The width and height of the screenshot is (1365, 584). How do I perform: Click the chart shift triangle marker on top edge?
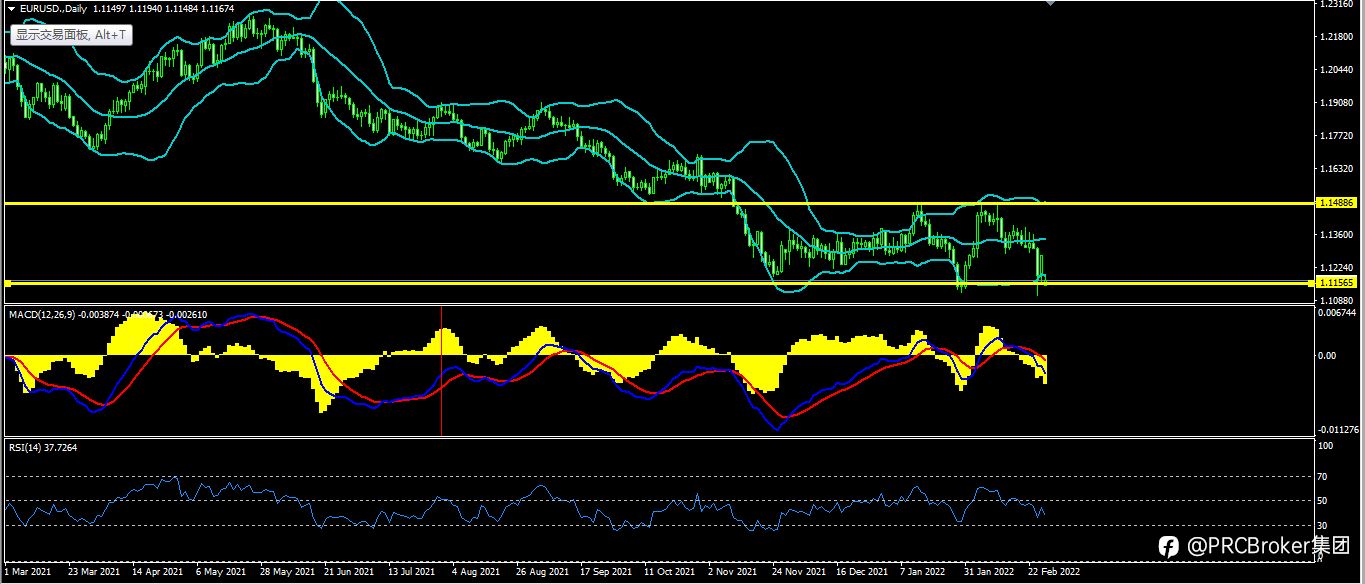click(1049, 3)
